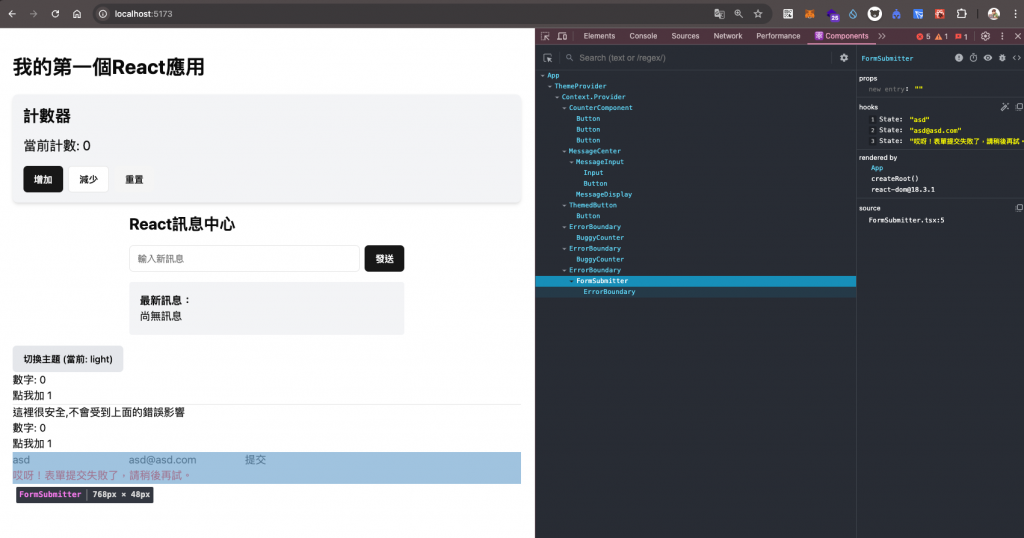Image resolution: width=1024 pixels, height=538 pixels.
Task: Collapse the ThemedButton tree node
Action: tap(564, 205)
